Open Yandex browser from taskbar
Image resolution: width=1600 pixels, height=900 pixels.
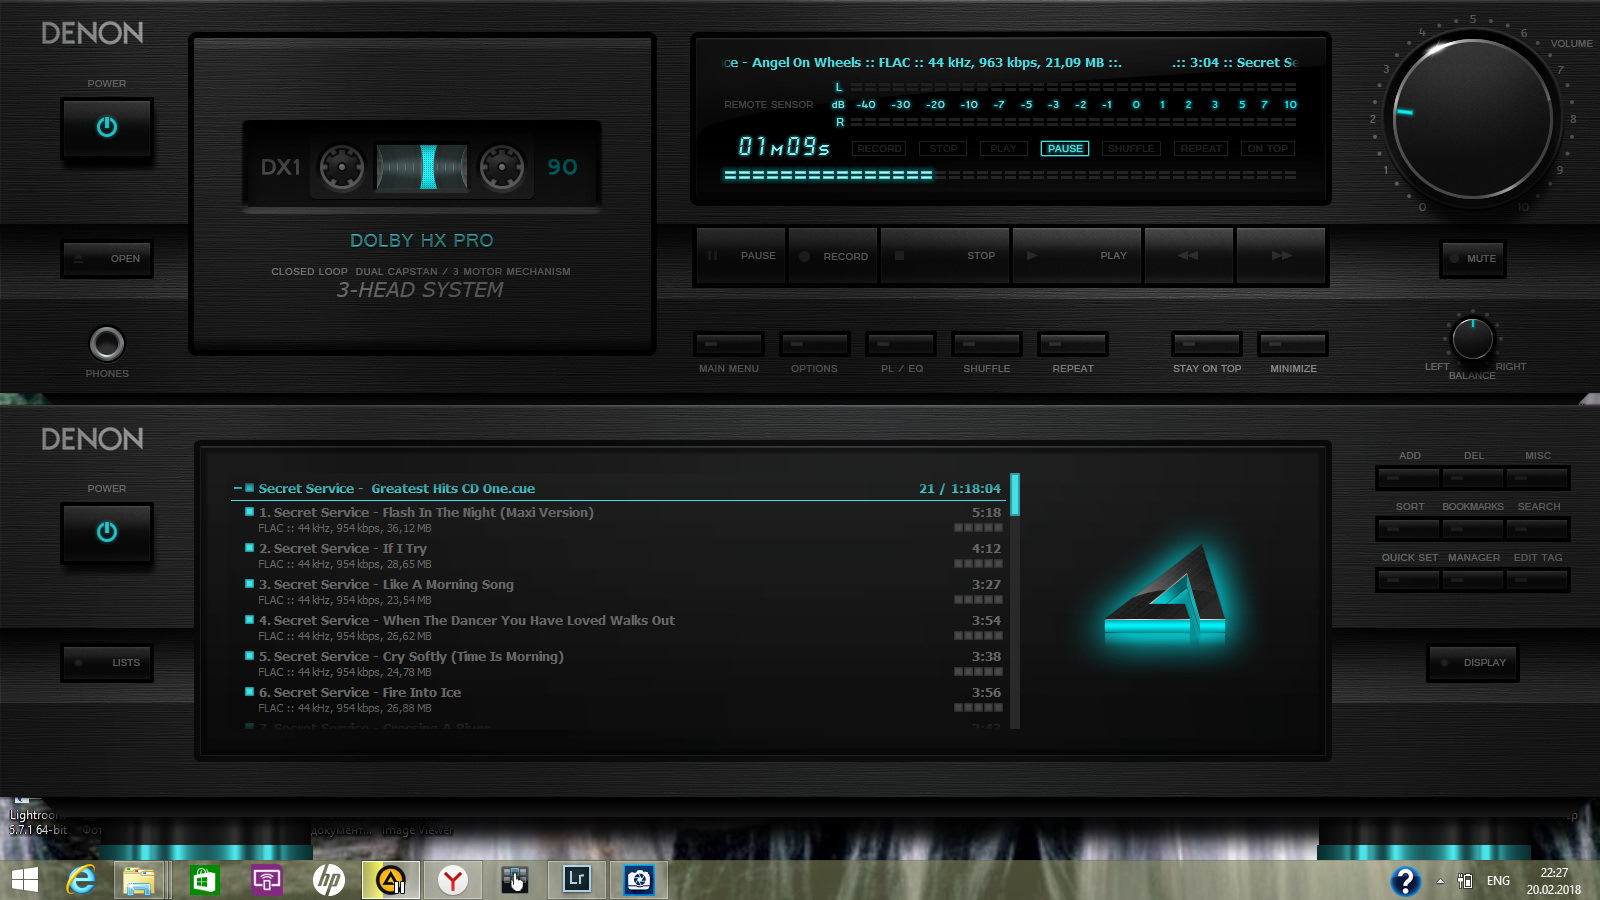coord(453,880)
